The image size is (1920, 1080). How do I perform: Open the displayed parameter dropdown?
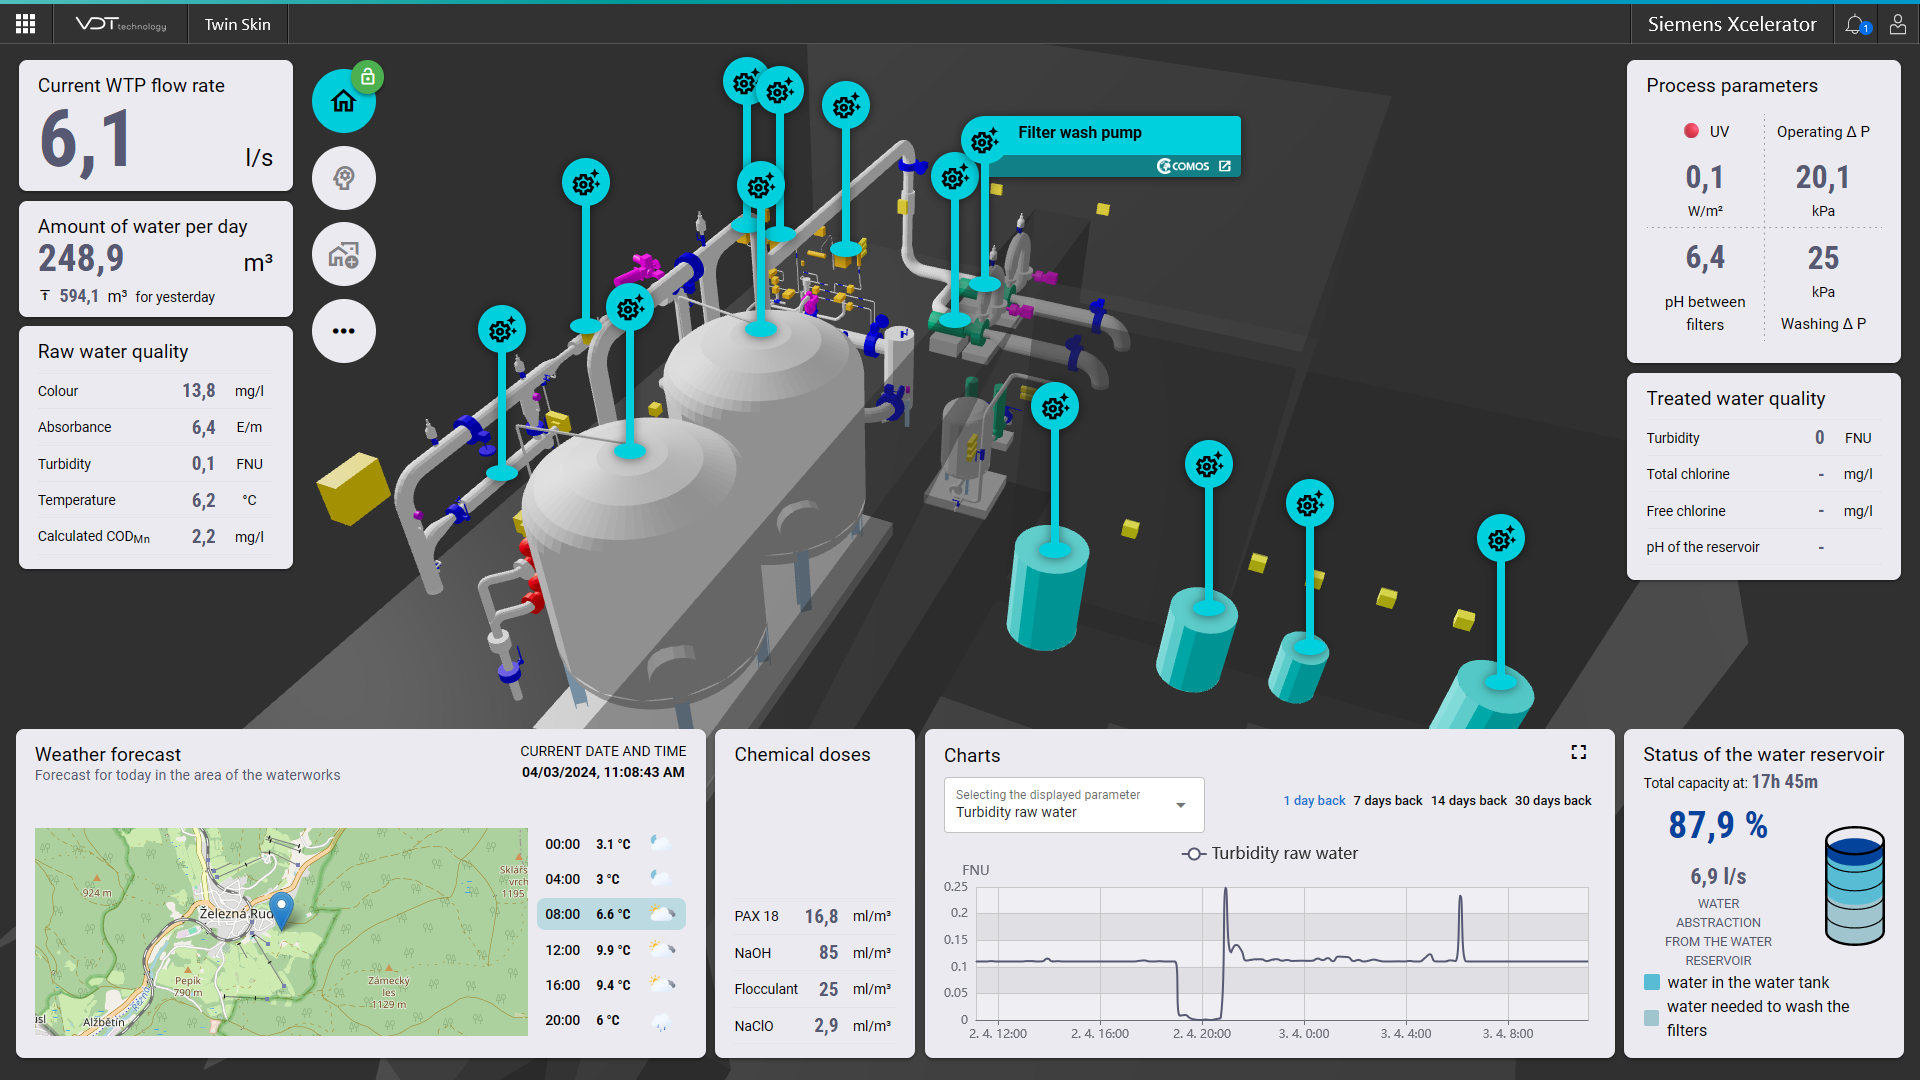tap(1073, 804)
